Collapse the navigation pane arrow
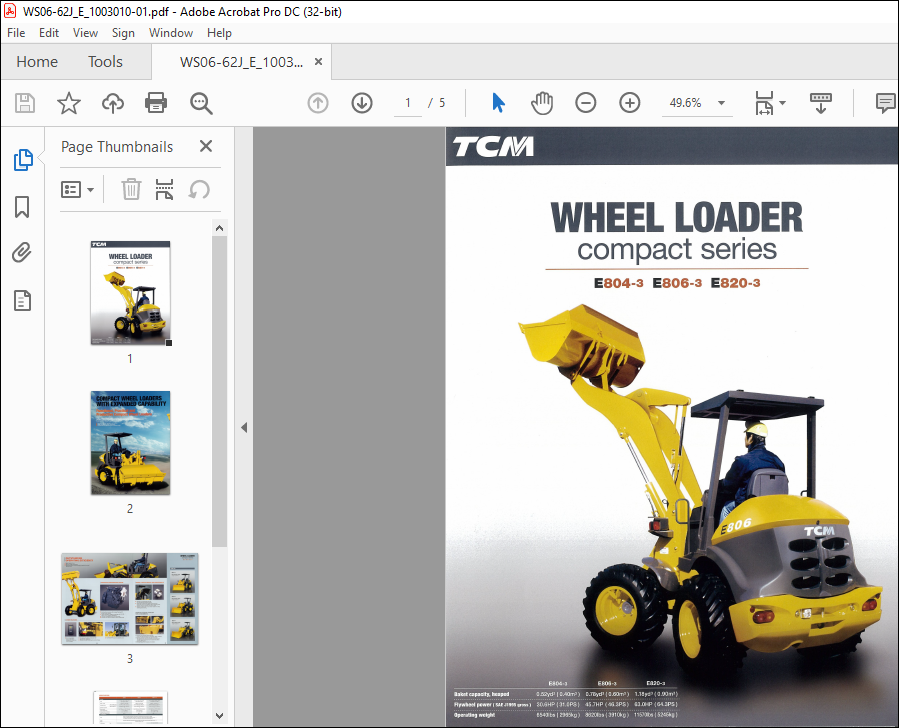The image size is (899, 728). tap(244, 428)
